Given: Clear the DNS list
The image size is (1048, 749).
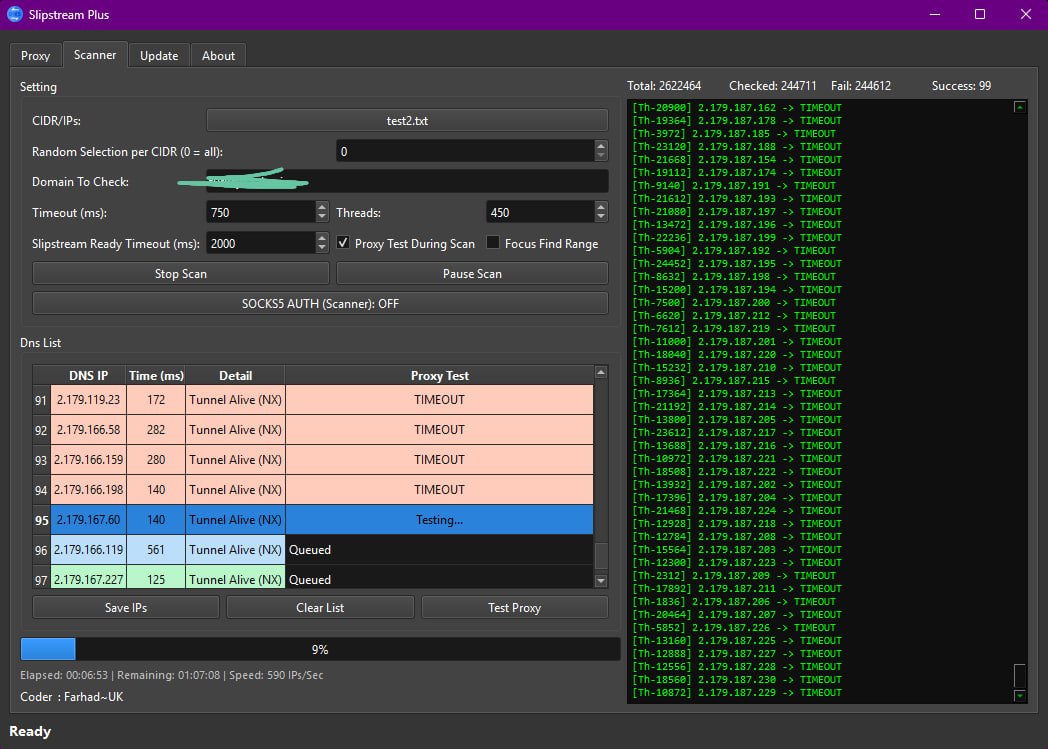Looking at the screenshot, I should (320, 607).
